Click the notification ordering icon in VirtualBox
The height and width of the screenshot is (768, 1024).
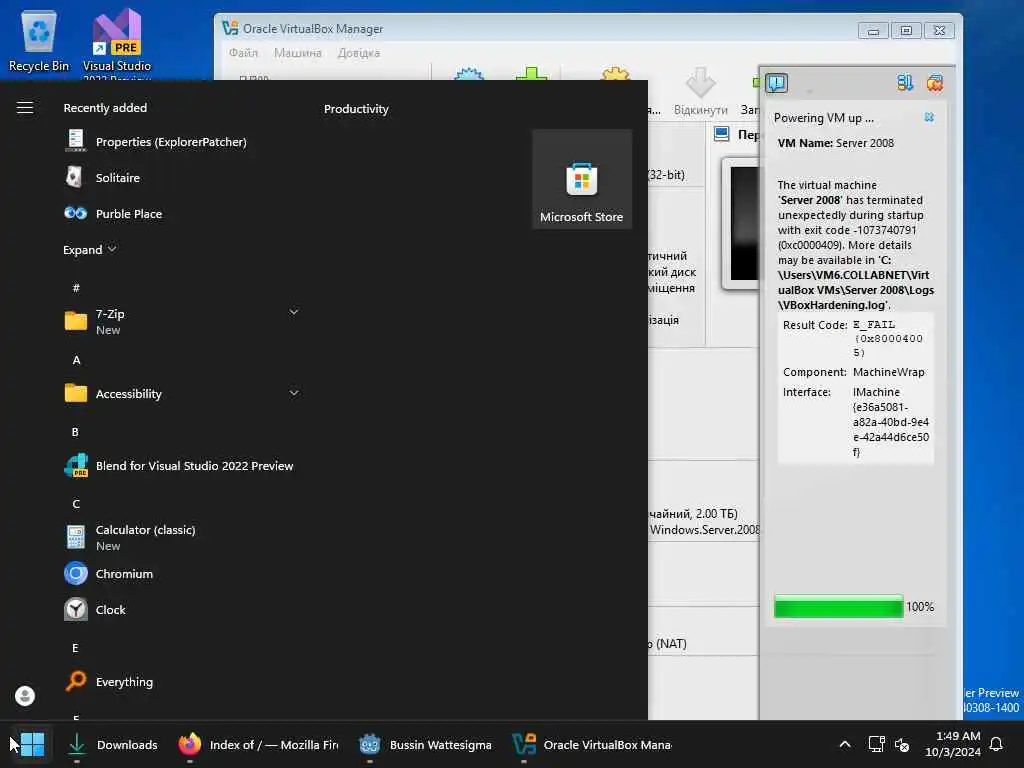point(904,83)
